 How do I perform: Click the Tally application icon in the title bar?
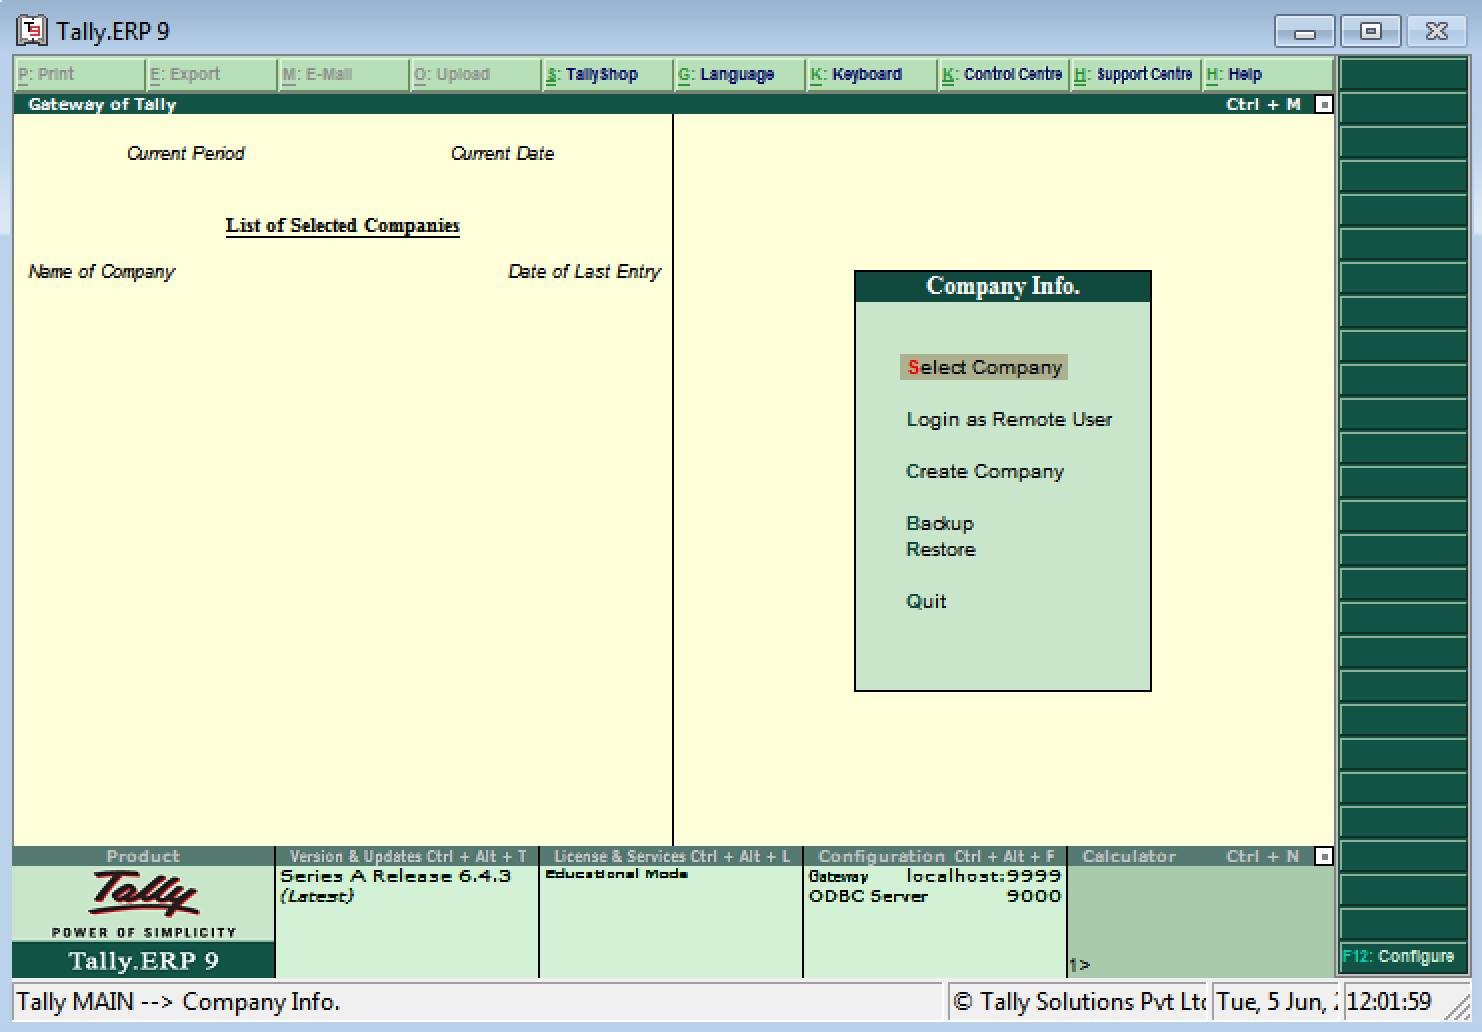31,29
